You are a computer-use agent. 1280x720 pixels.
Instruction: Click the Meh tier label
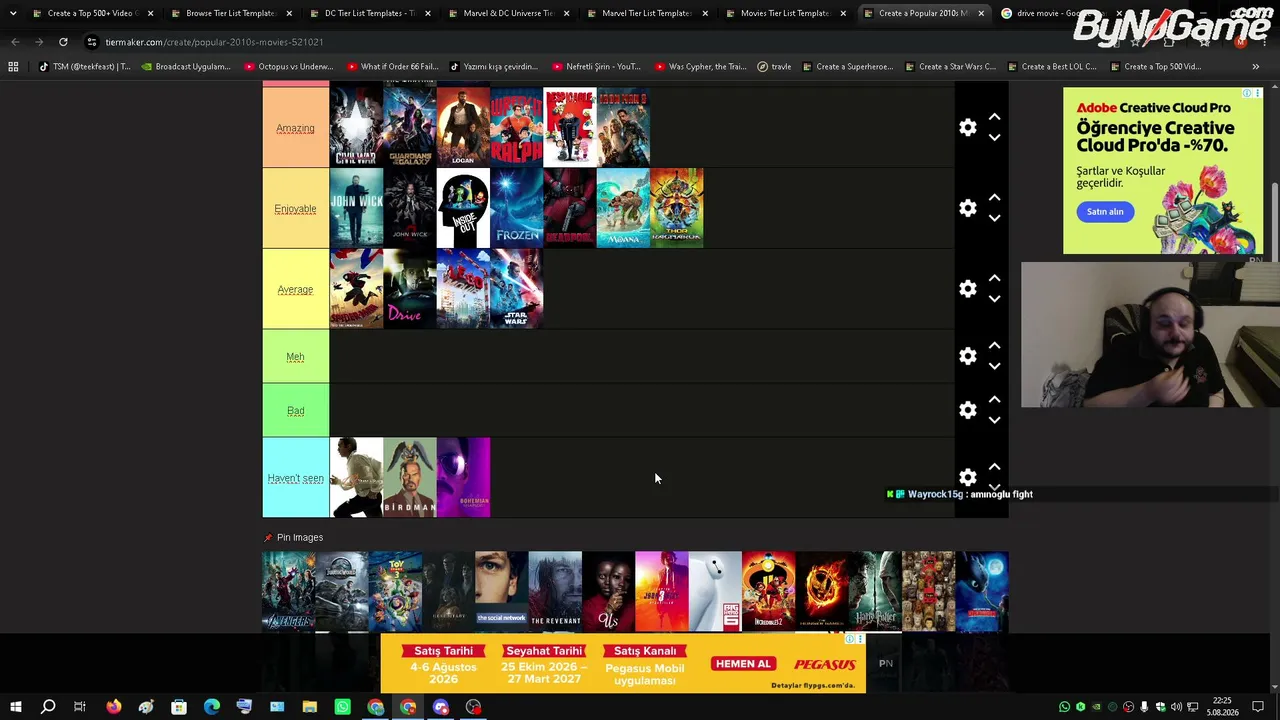[x=295, y=356]
